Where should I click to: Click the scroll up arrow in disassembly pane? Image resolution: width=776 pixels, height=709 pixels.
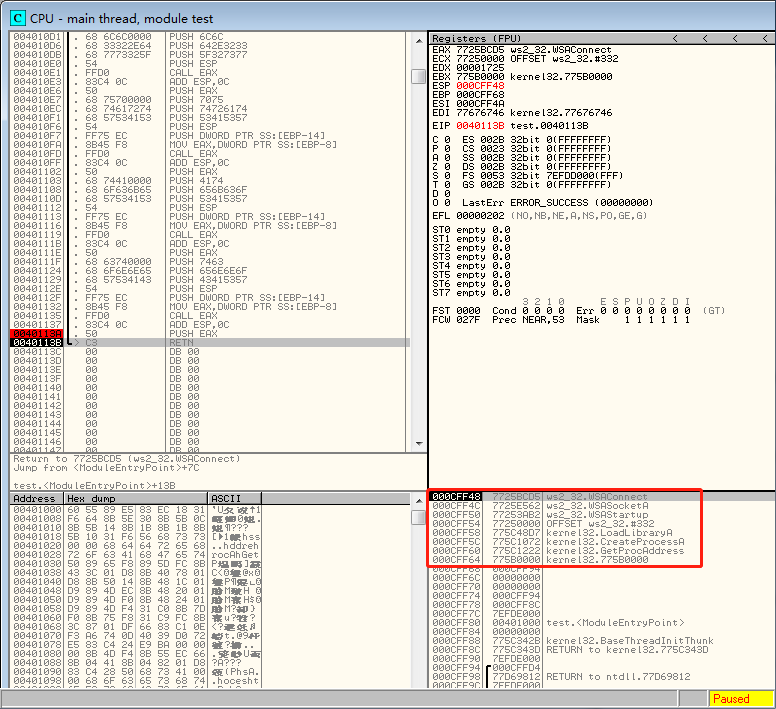coord(418,38)
